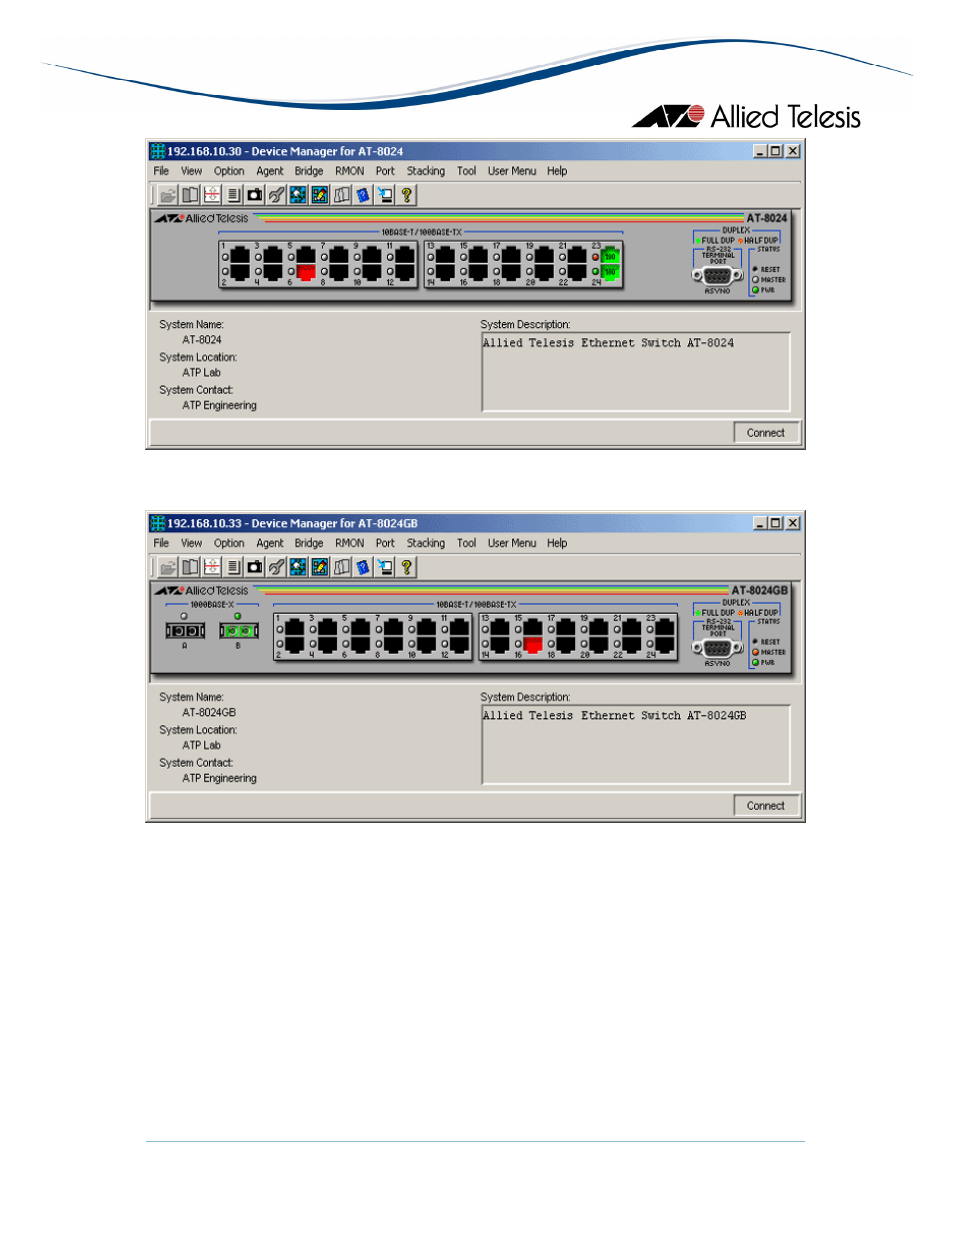Open the Help menu in AT-8024 window
954x1235 pixels.
pyautogui.click(x=557, y=171)
